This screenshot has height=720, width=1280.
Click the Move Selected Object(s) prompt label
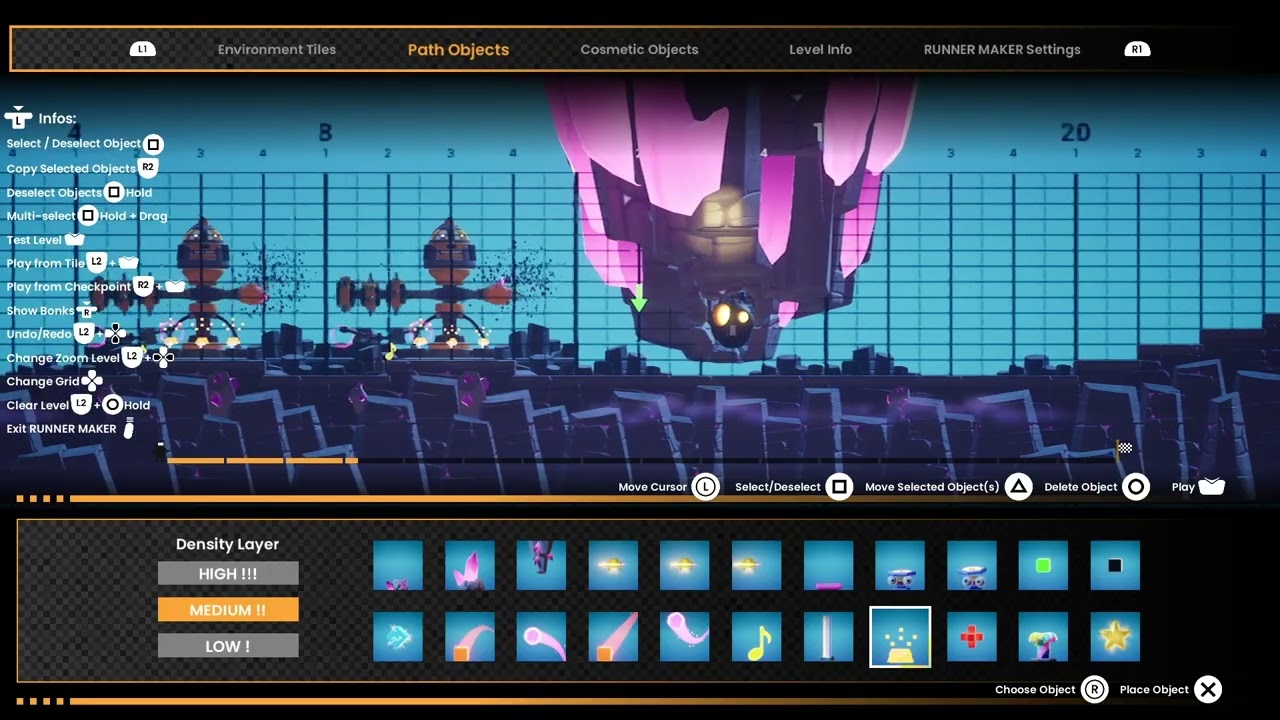point(932,487)
